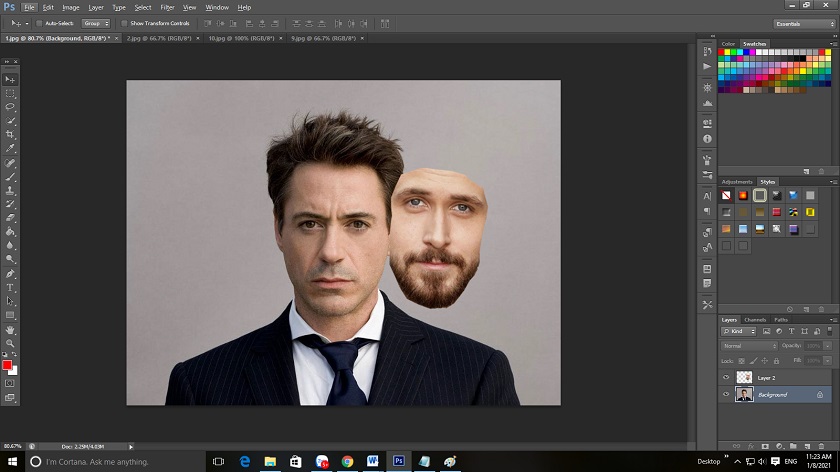Screen dimensions: 840x472
Task: Open the status bar info arrow
Action: 131,446
